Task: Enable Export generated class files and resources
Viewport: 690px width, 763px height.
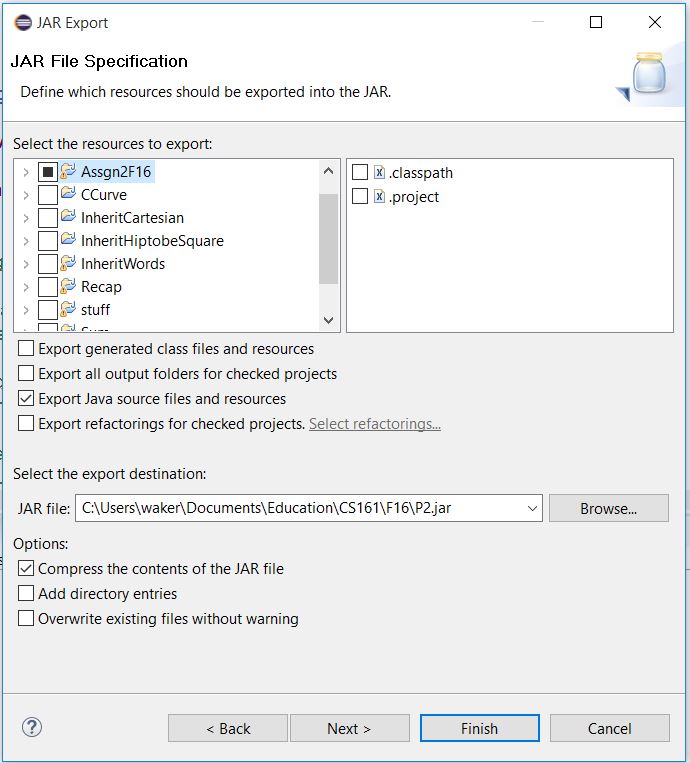Action: [x=26, y=348]
